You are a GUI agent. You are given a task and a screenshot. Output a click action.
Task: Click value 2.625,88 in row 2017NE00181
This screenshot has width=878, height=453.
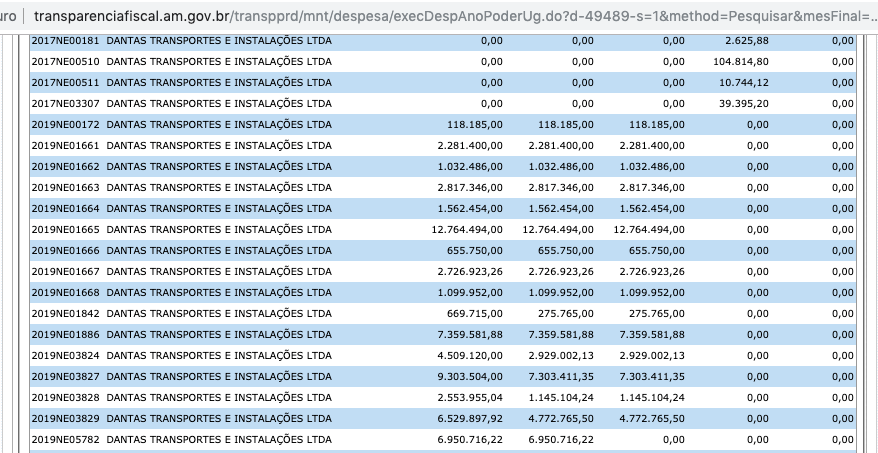tap(746, 41)
